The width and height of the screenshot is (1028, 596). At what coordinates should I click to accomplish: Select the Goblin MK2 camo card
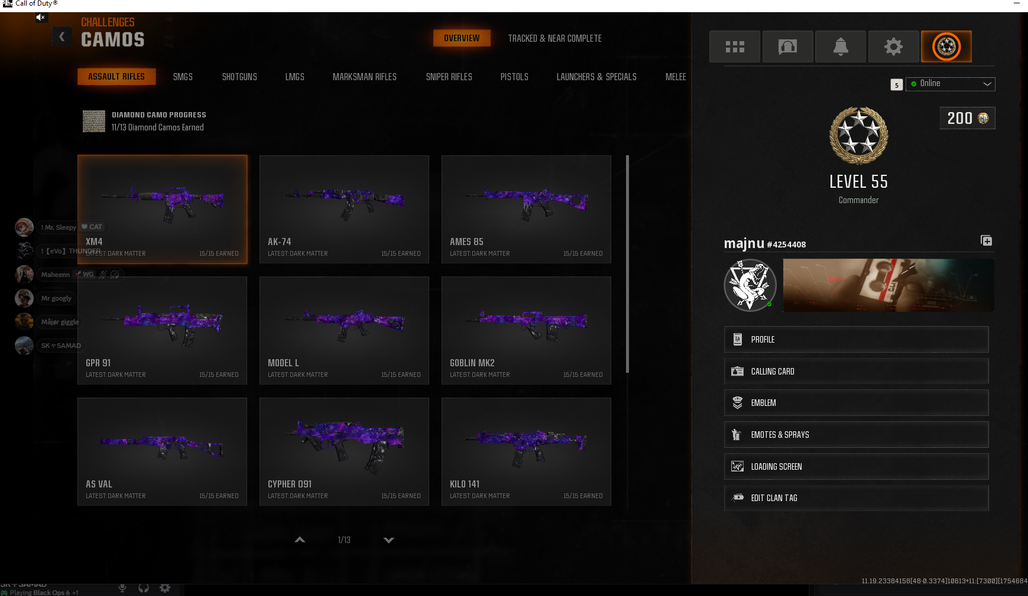pyautogui.click(x=526, y=330)
